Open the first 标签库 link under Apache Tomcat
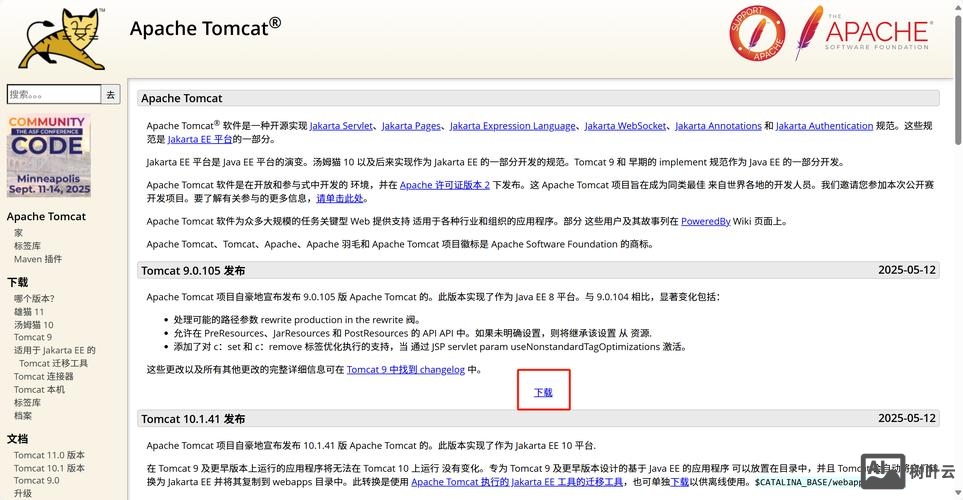 tap(27, 246)
